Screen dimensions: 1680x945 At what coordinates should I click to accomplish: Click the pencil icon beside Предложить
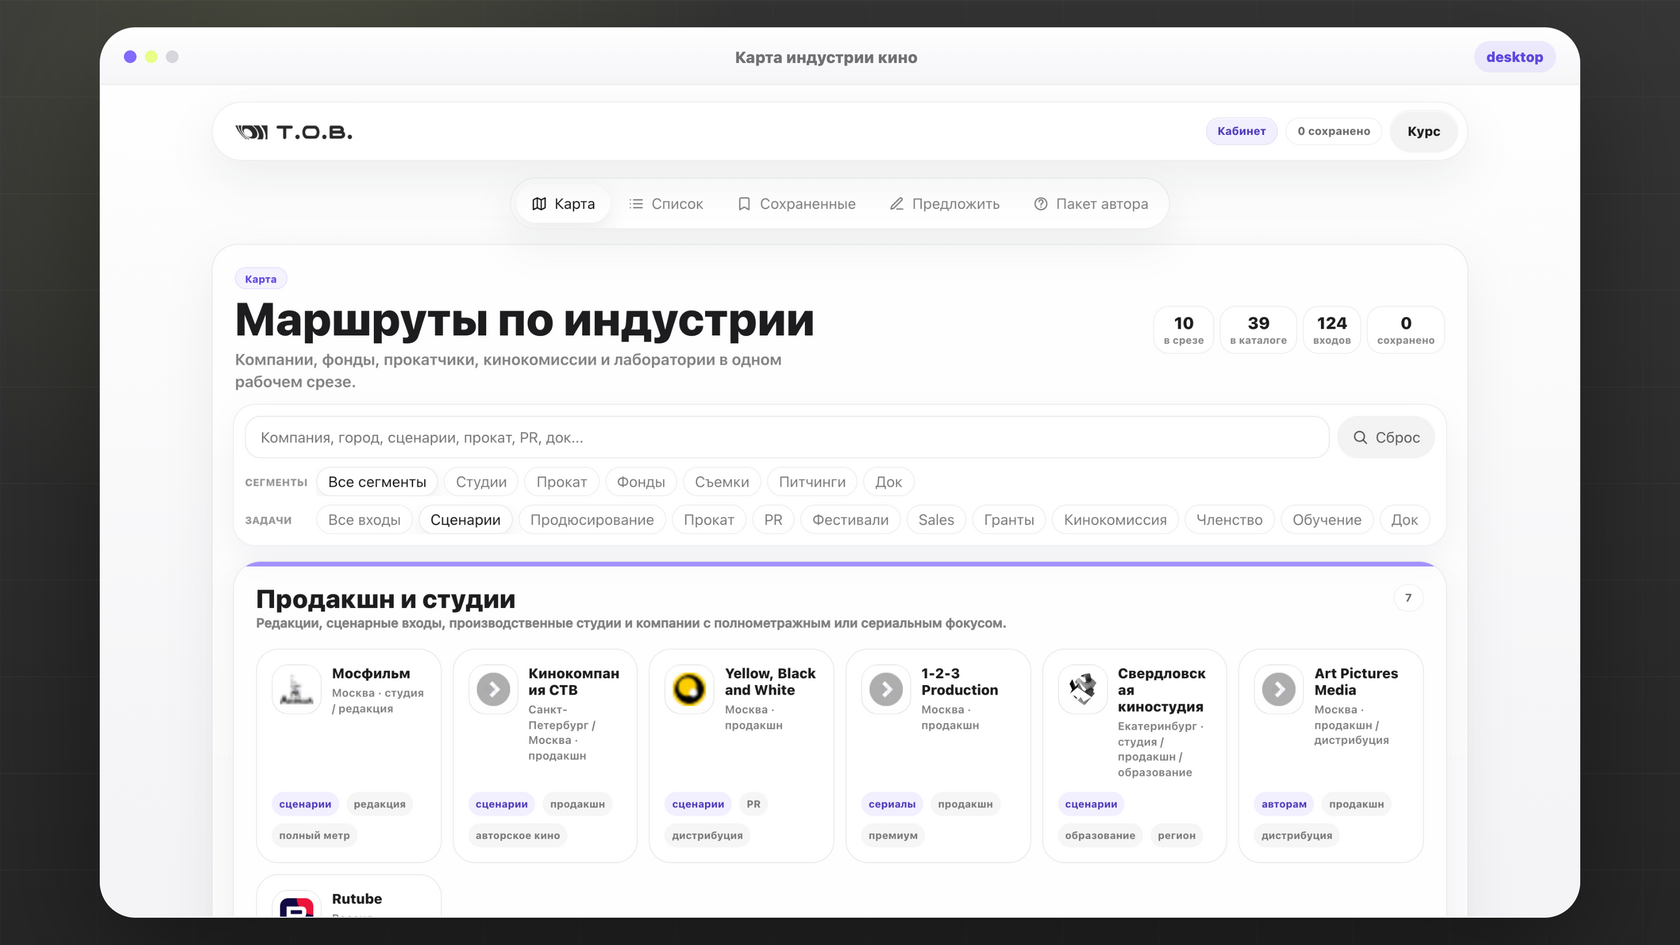point(897,204)
